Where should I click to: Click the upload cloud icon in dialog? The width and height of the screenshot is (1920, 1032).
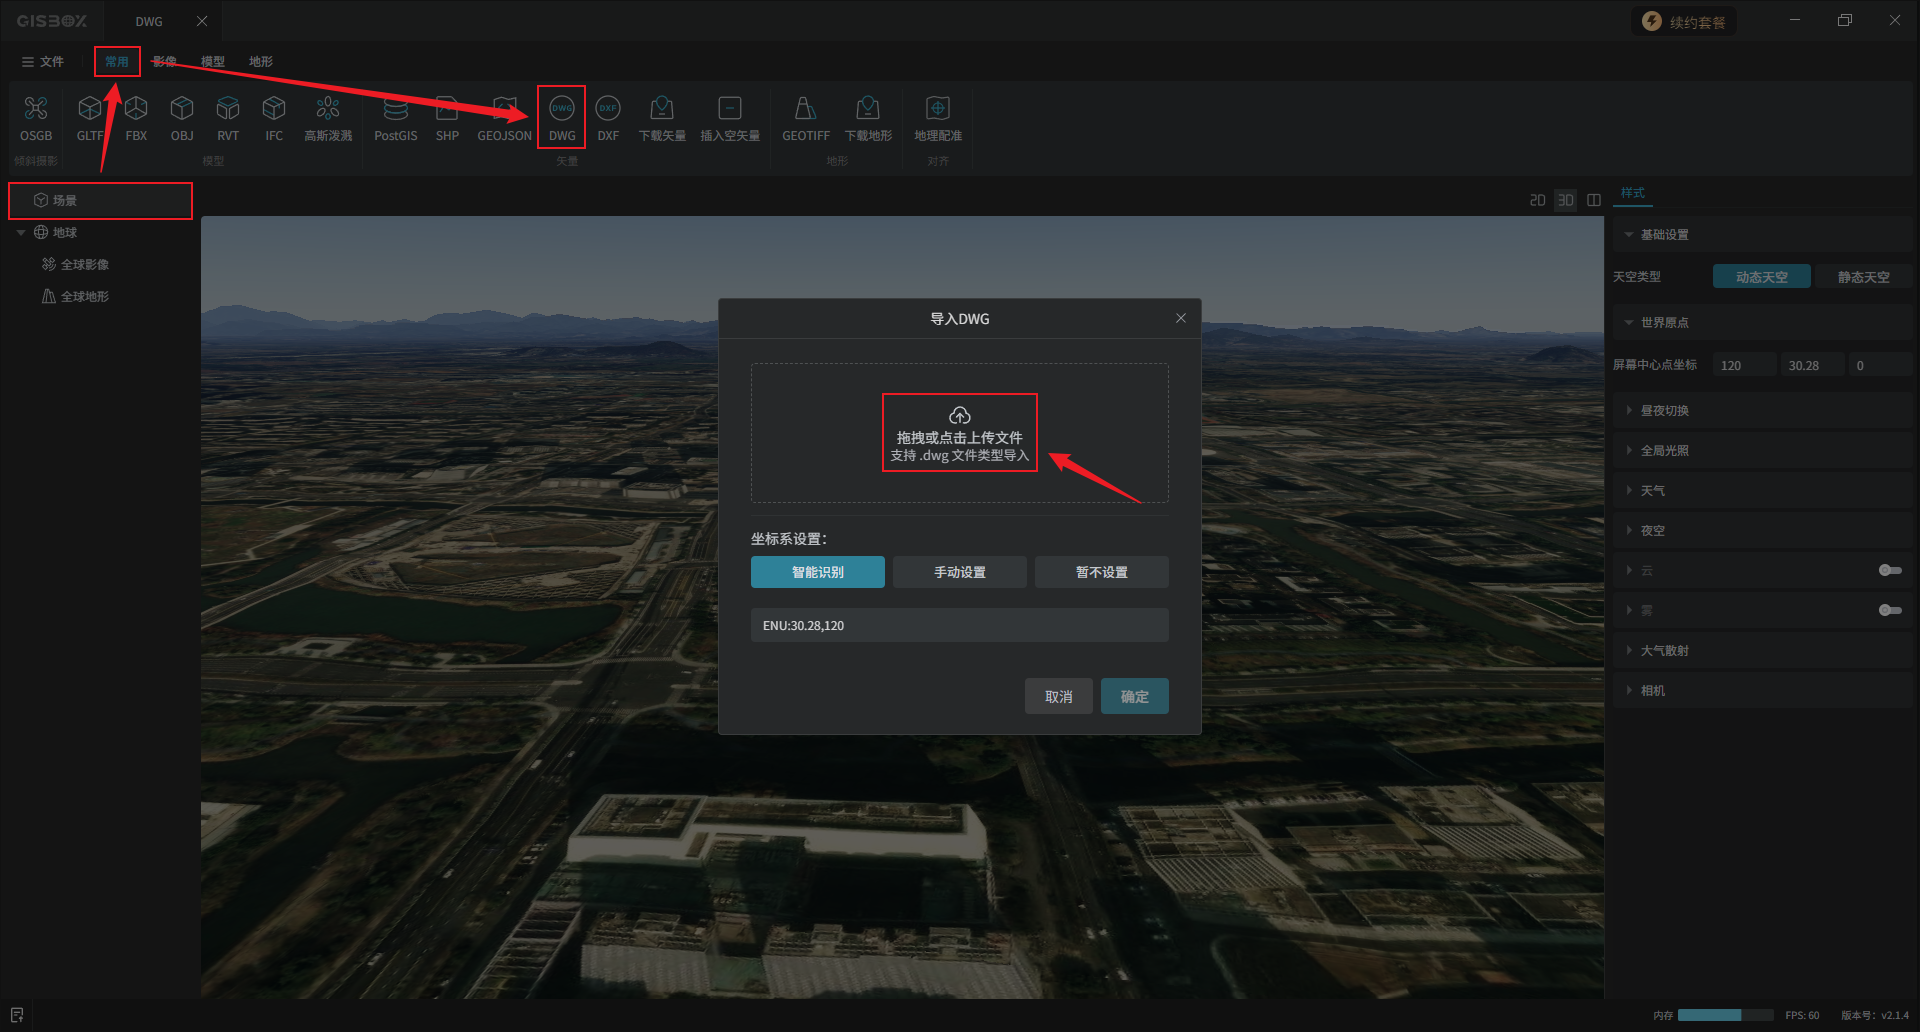[959, 415]
